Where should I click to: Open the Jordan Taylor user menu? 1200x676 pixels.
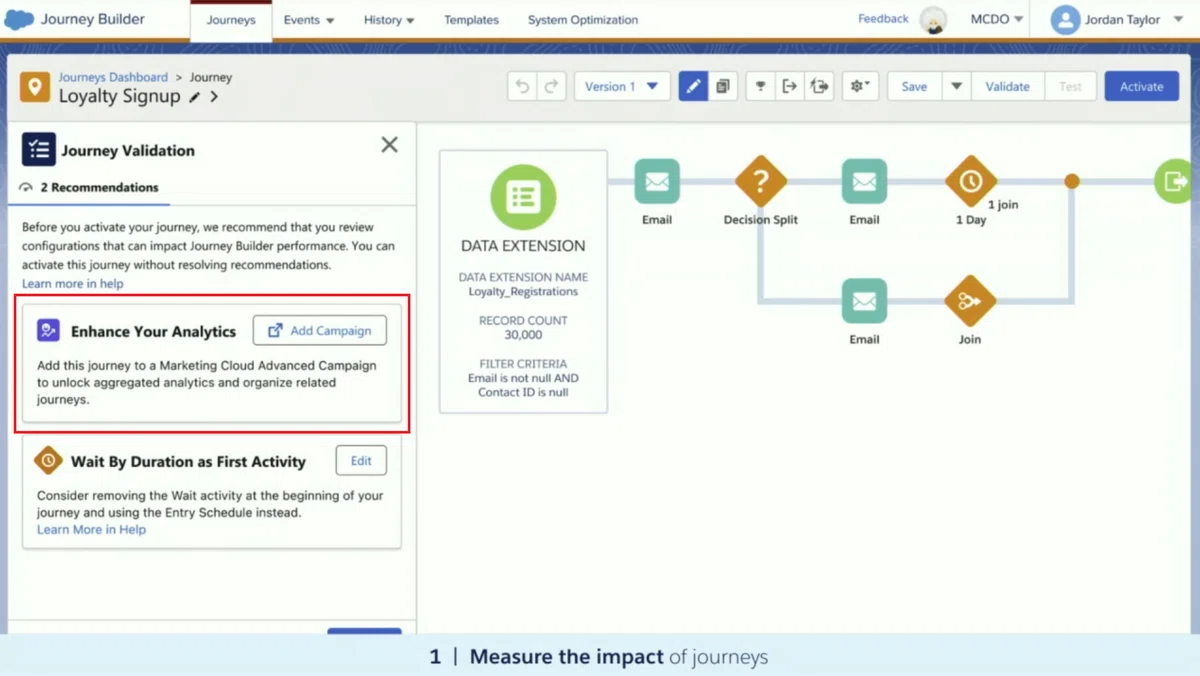[1118, 20]
